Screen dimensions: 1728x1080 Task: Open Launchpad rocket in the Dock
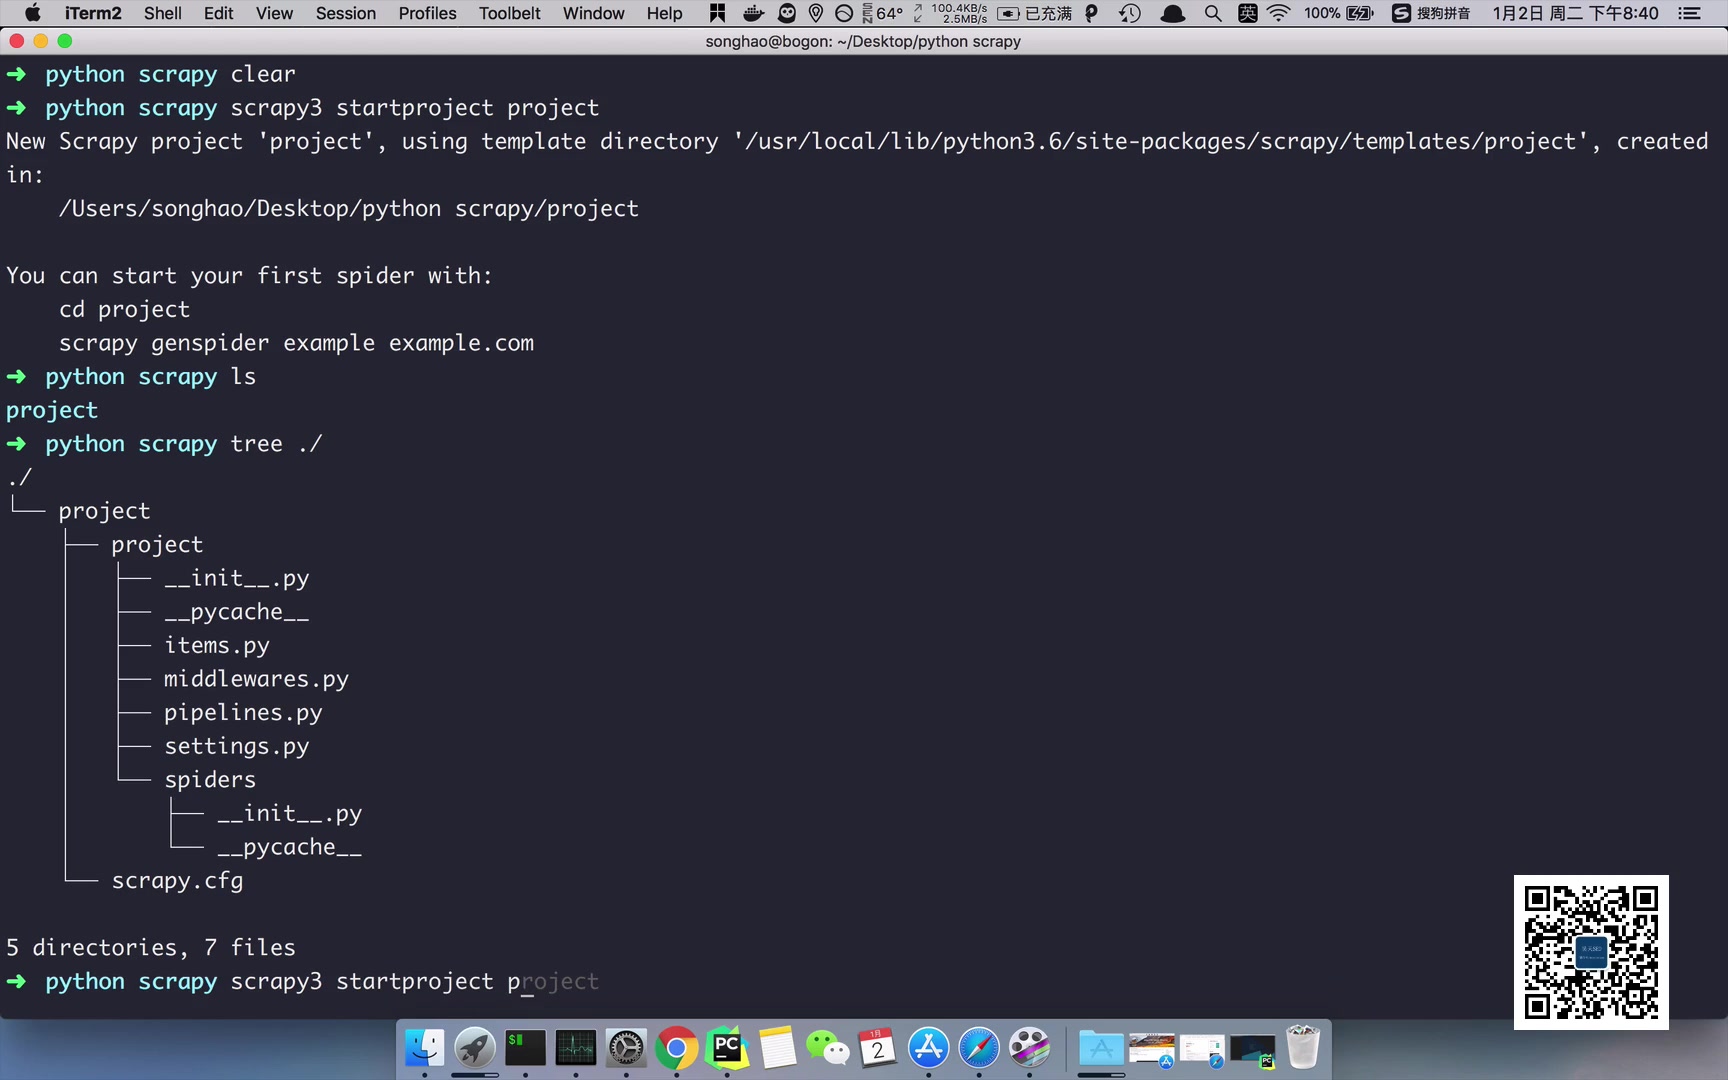pos(475,1048)
